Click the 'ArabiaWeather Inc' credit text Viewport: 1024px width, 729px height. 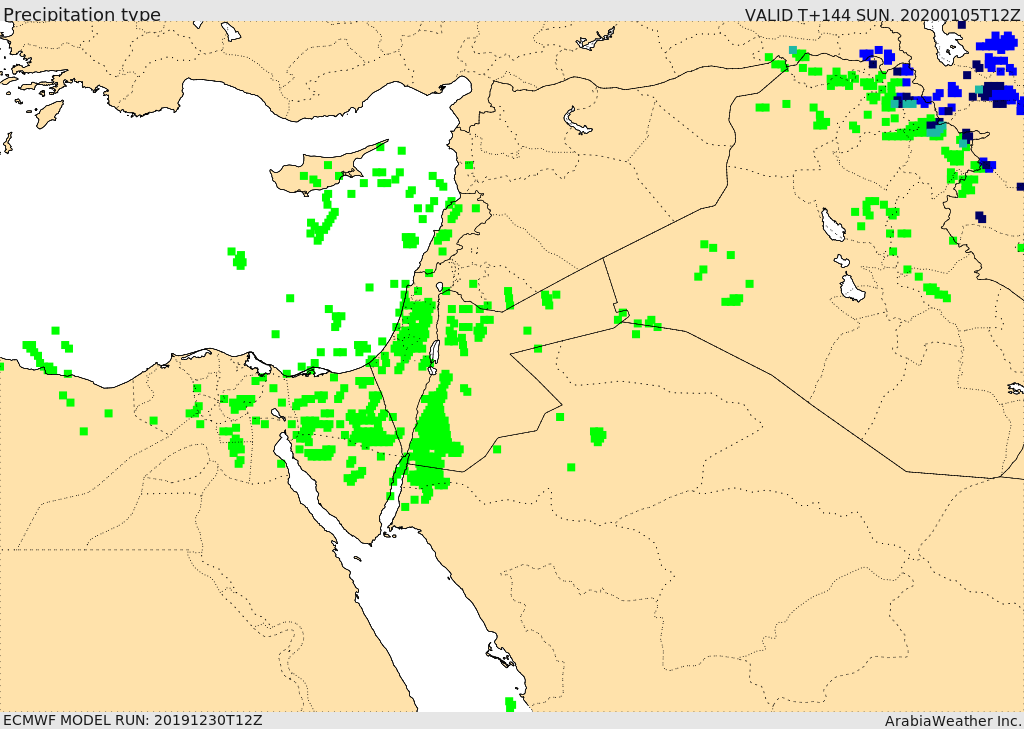[x=953, y=721]
